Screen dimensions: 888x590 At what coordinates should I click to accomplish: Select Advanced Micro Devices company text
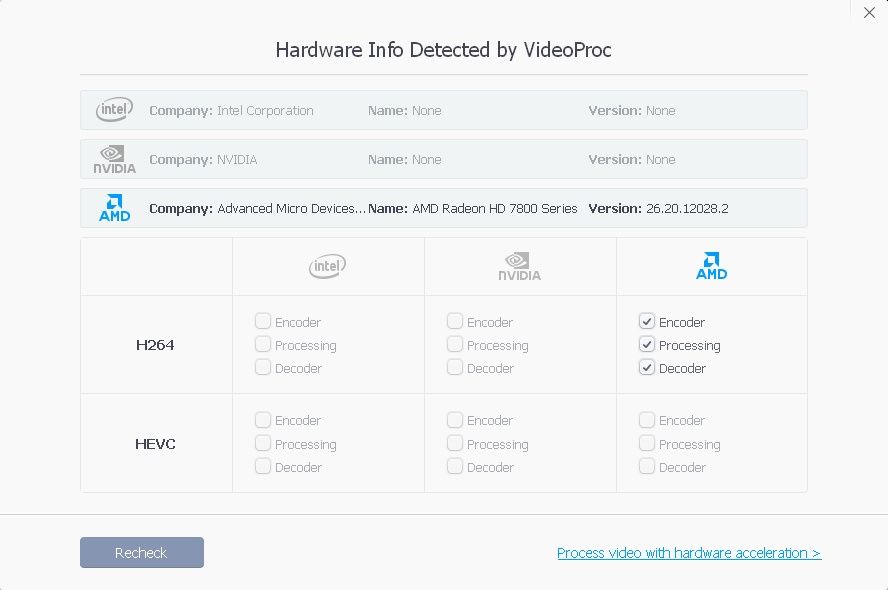(291, 208)
